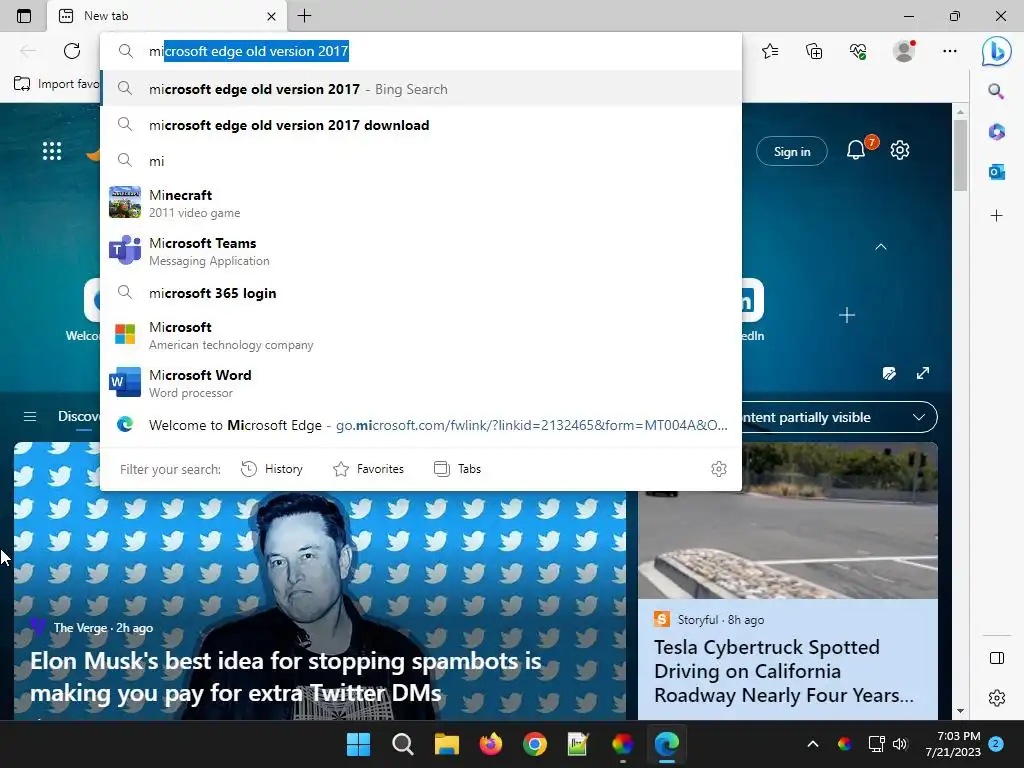Open the Collections icon
This screenshot has width=1024, height=768.
point(814,51)
